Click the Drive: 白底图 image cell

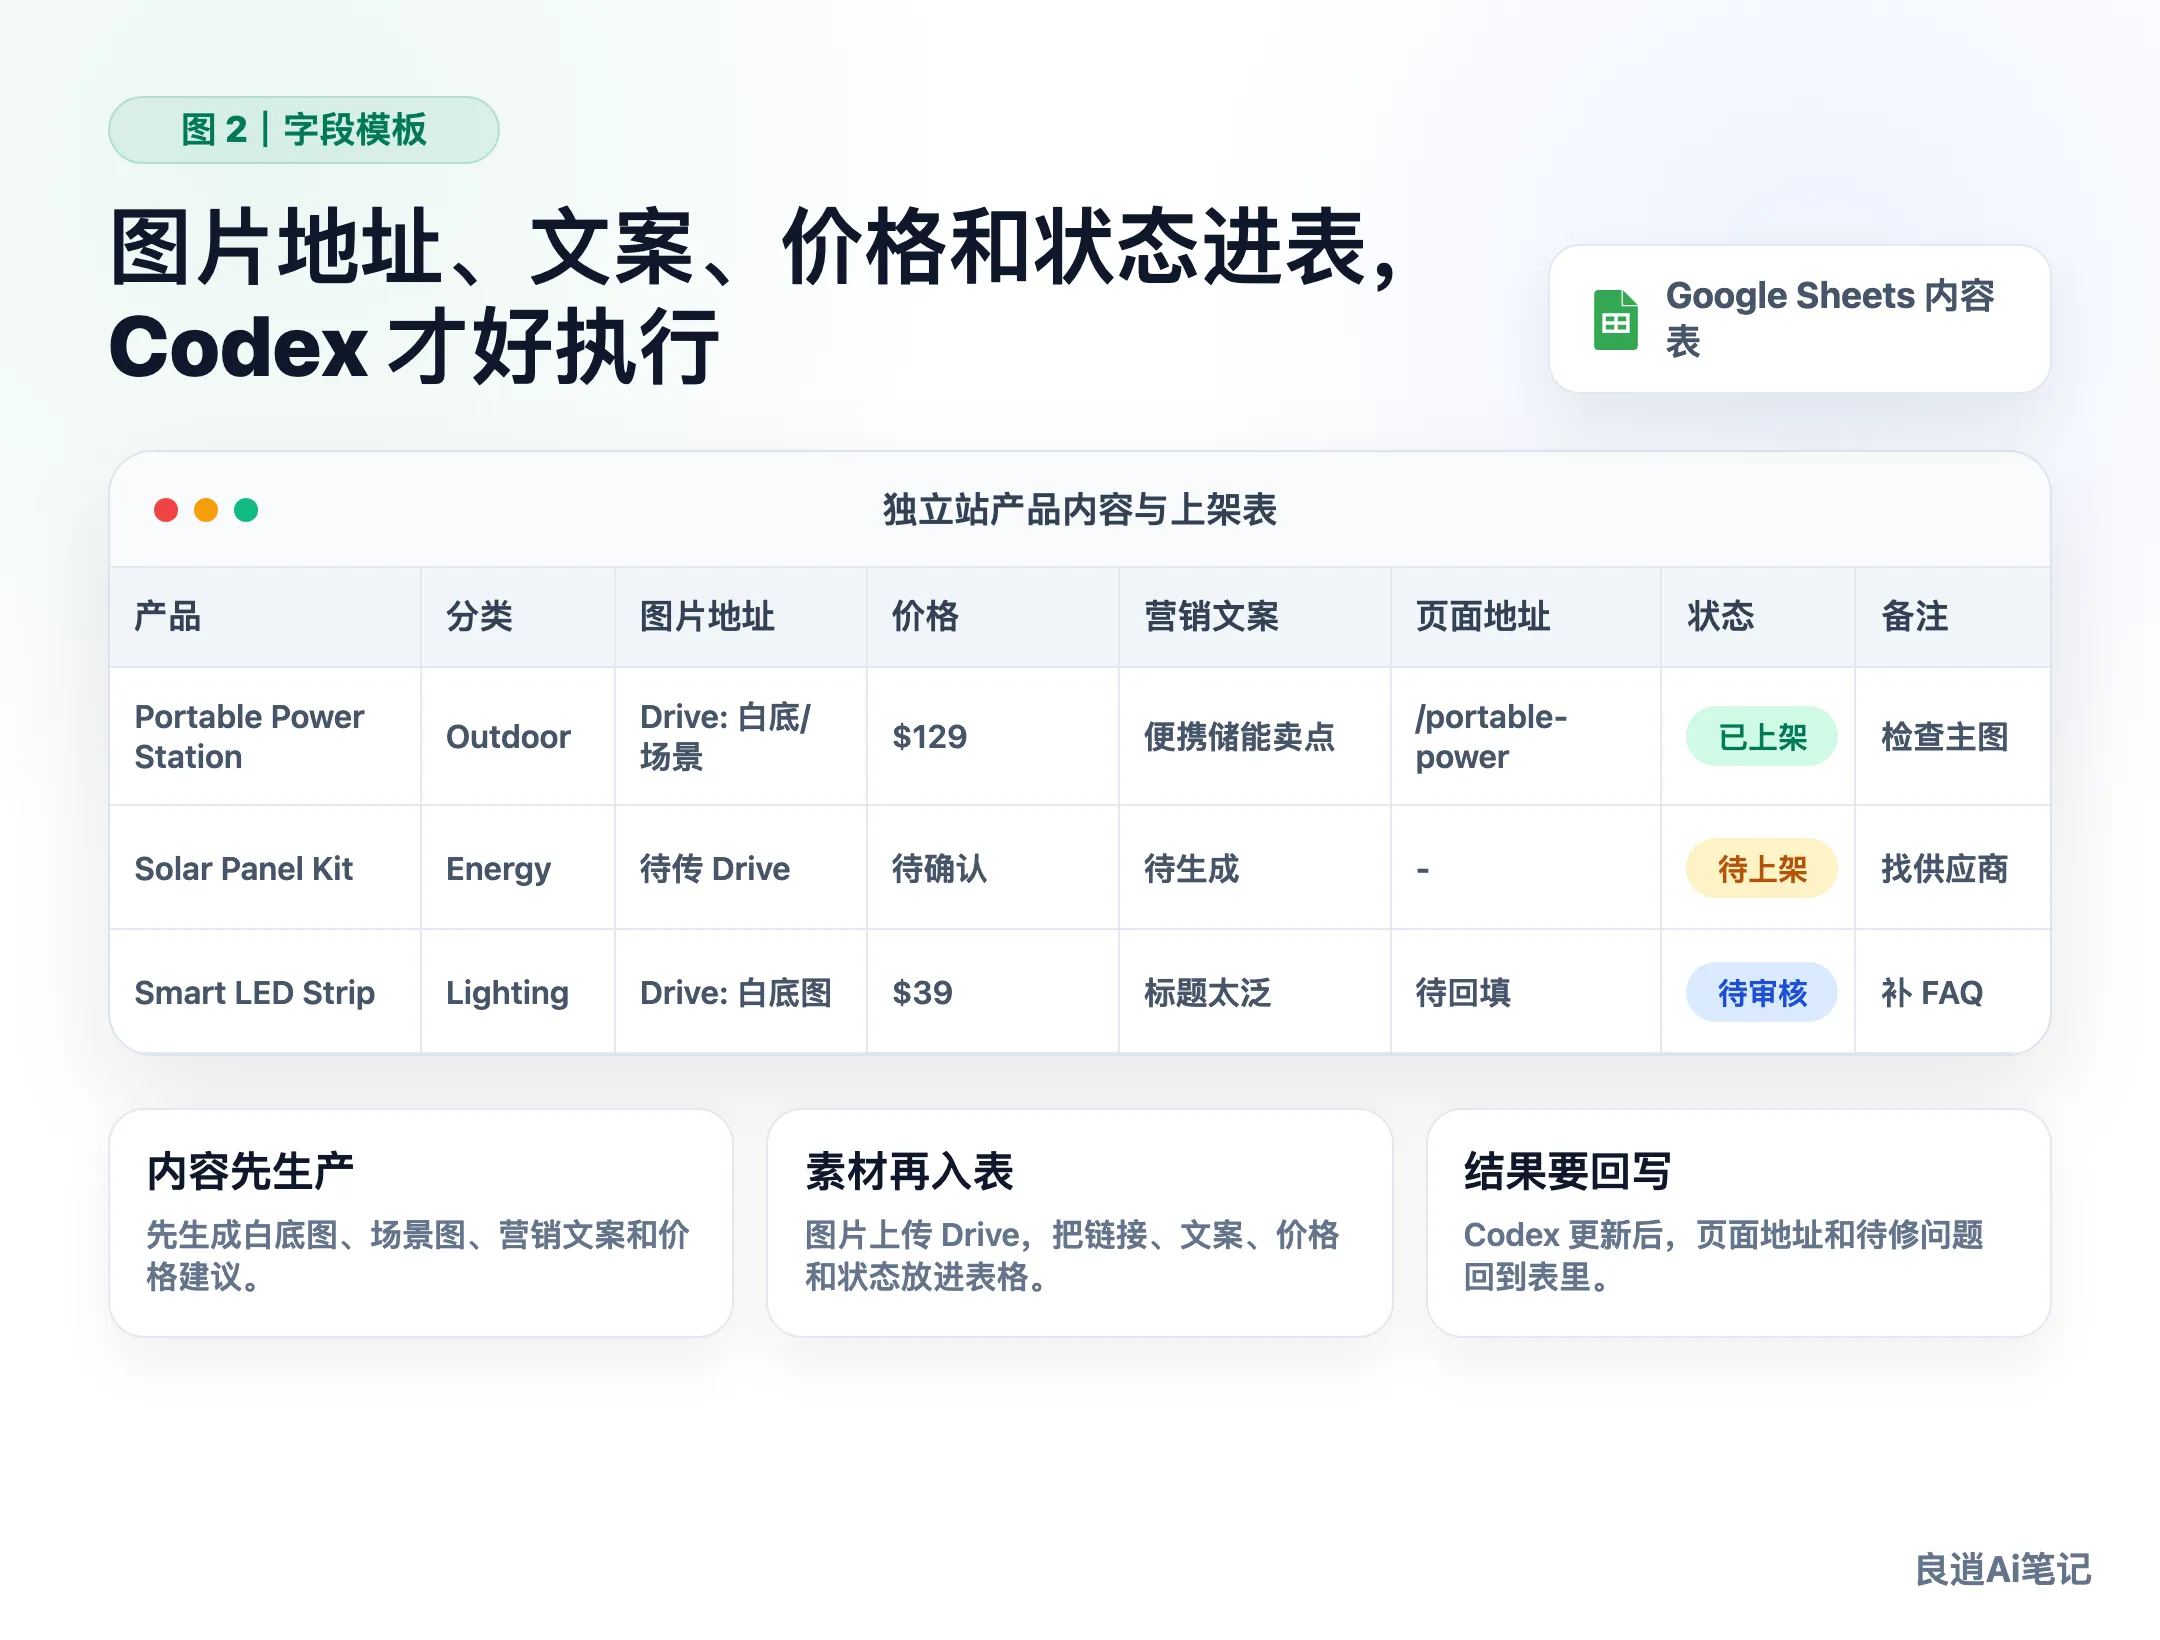(x=741, y=992)
